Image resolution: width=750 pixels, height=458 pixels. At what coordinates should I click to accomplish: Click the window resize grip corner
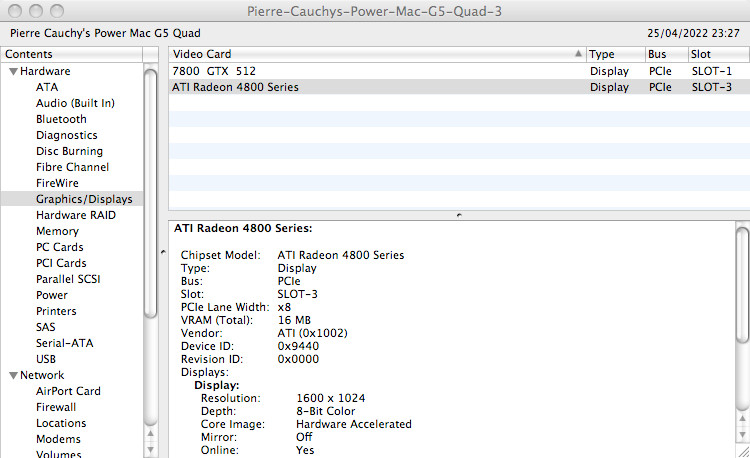[743, 451]
